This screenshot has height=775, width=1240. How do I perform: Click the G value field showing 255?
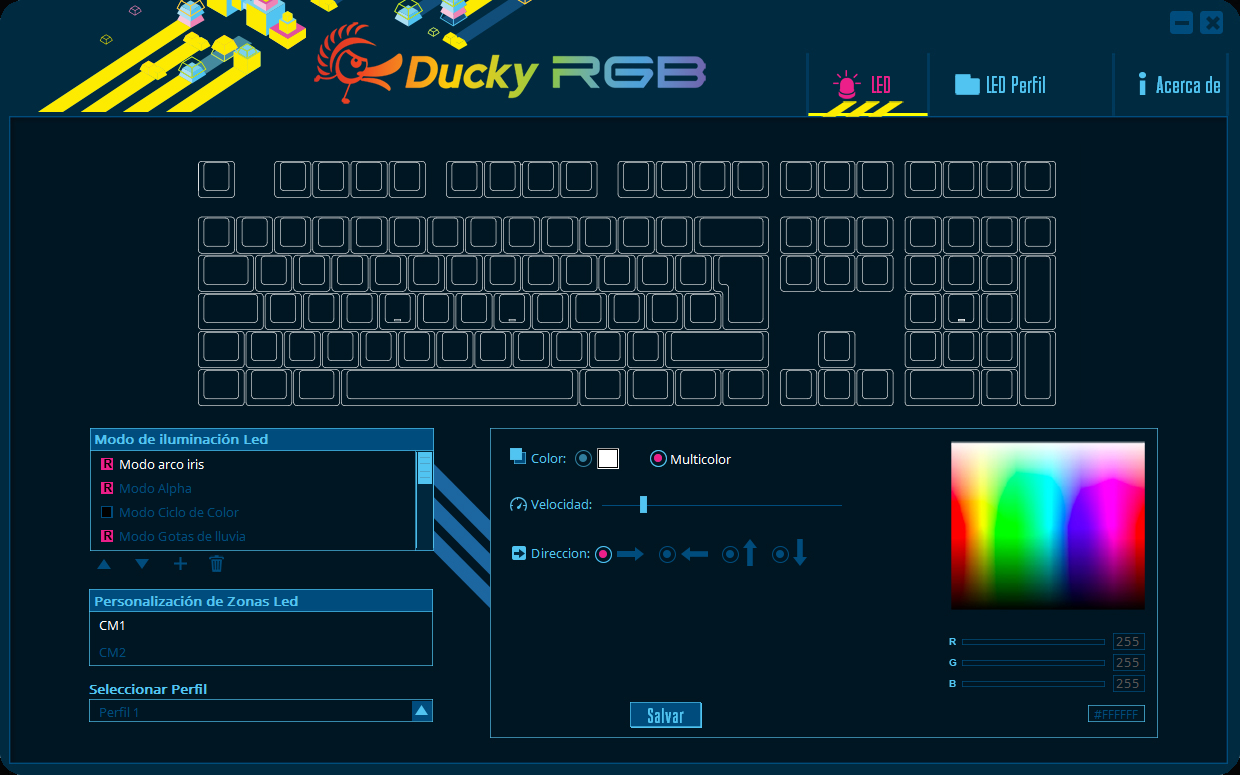[1128, 663]
